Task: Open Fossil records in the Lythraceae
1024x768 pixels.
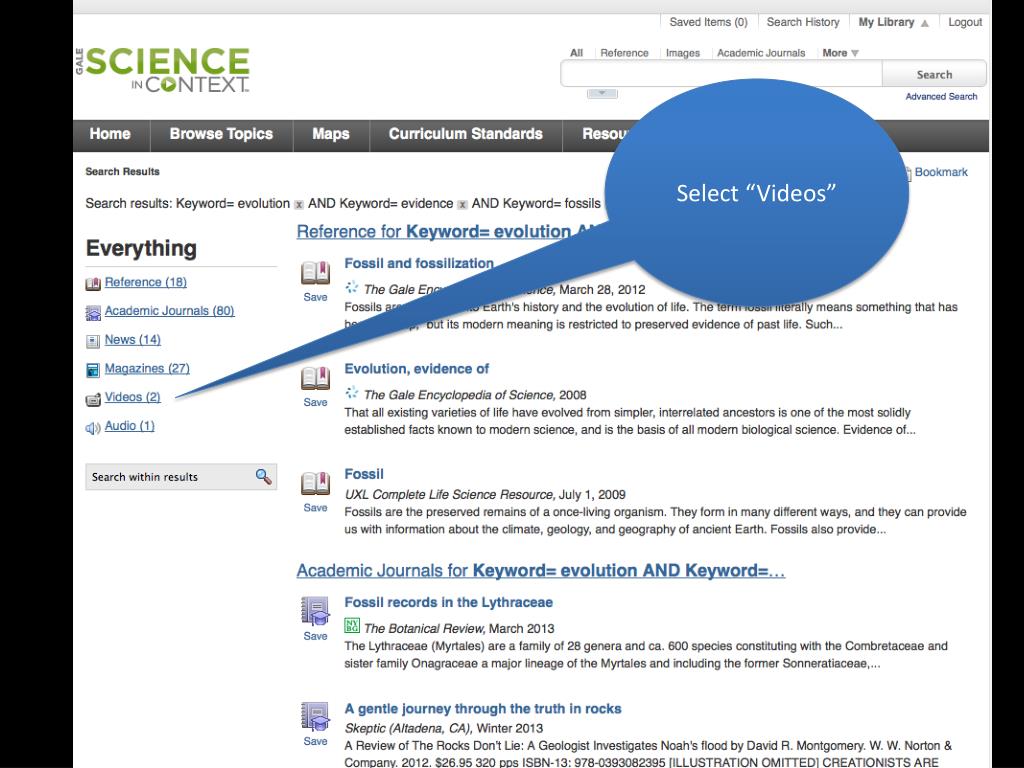Action: [x=448, y=603]
